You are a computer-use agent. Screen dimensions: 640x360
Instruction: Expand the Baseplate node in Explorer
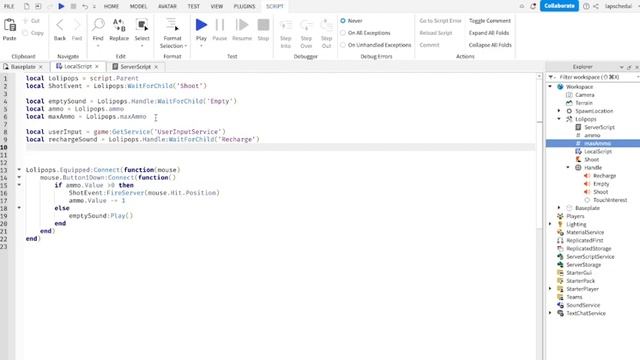tap(559, 208)
